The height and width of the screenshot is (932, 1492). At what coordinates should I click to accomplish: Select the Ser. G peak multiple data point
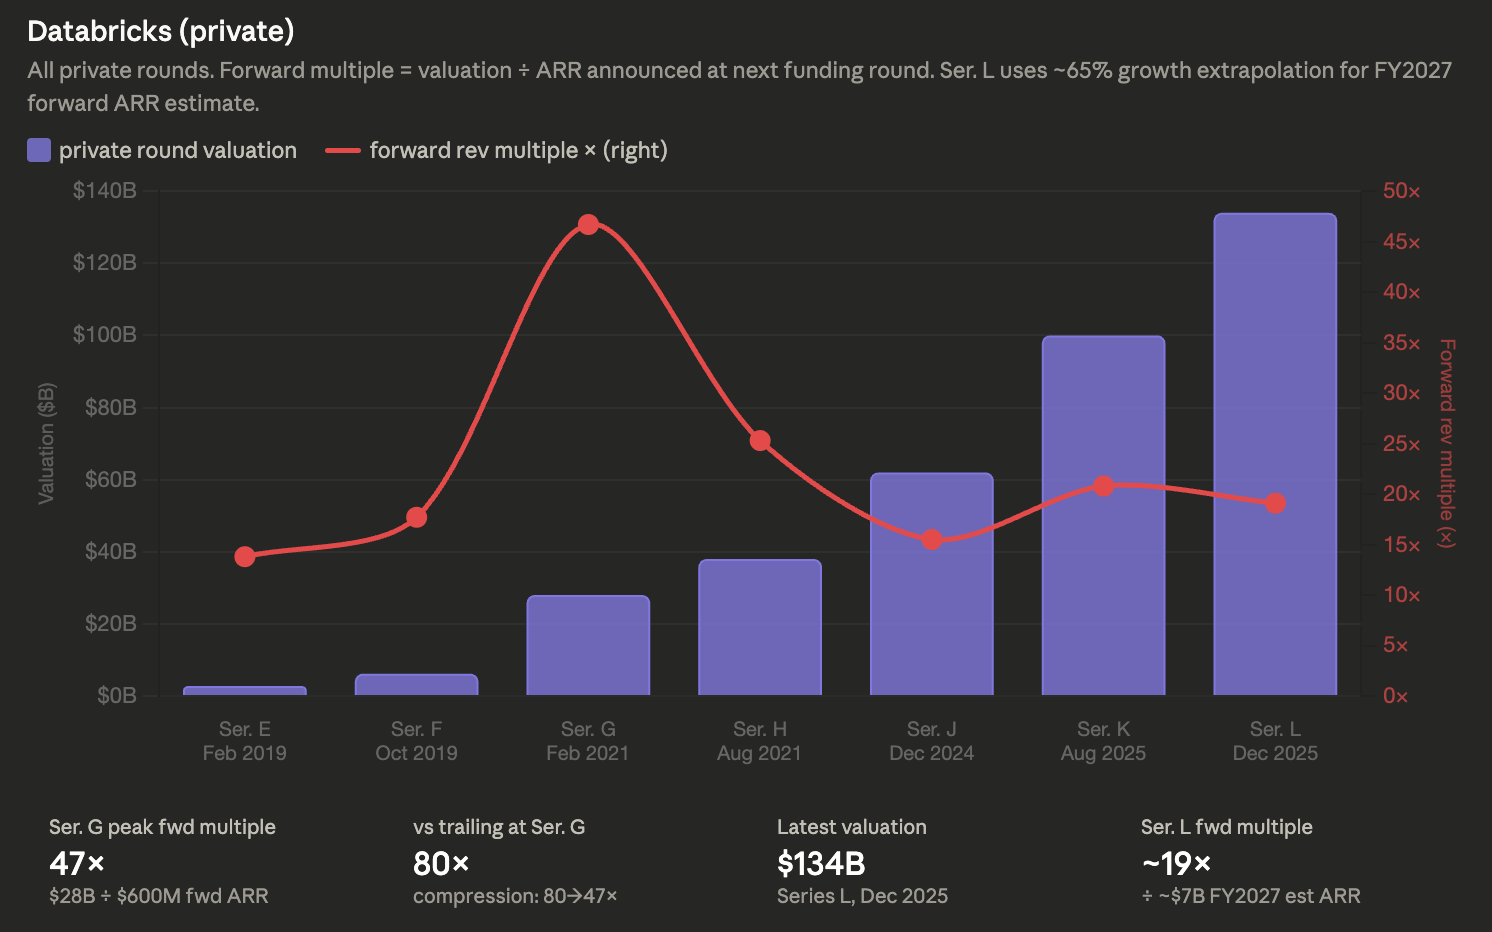point(588,224)
